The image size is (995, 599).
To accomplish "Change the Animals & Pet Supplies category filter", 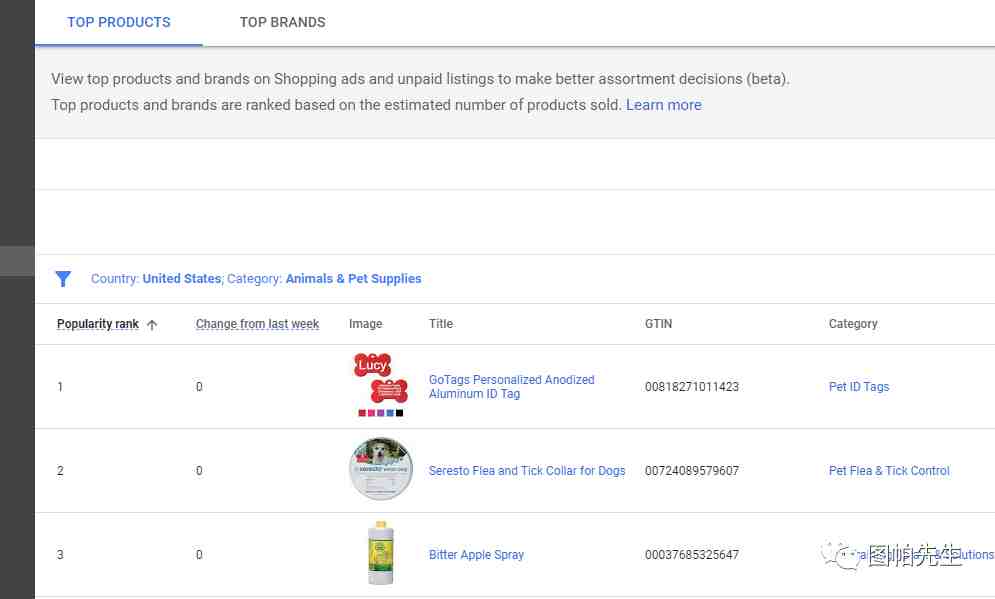I will point(353,279).
